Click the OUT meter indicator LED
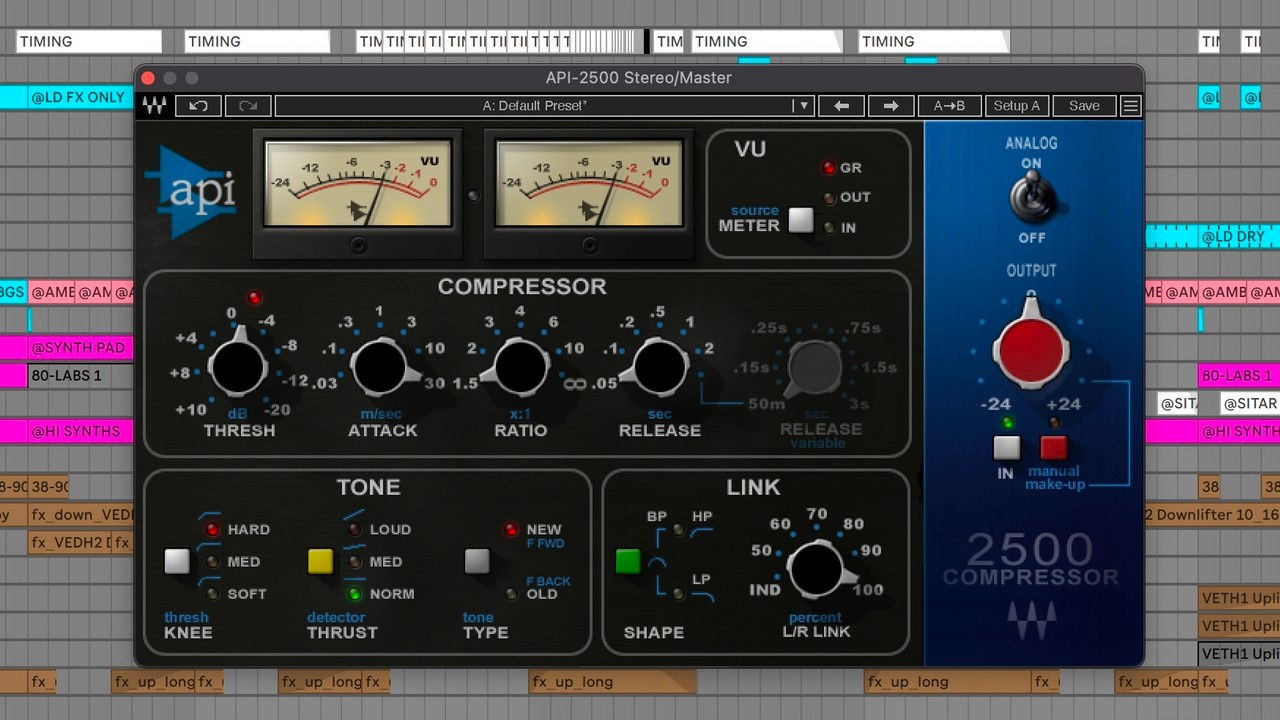Viewport: 1280px width, 720px height. [x=829, y=198]
